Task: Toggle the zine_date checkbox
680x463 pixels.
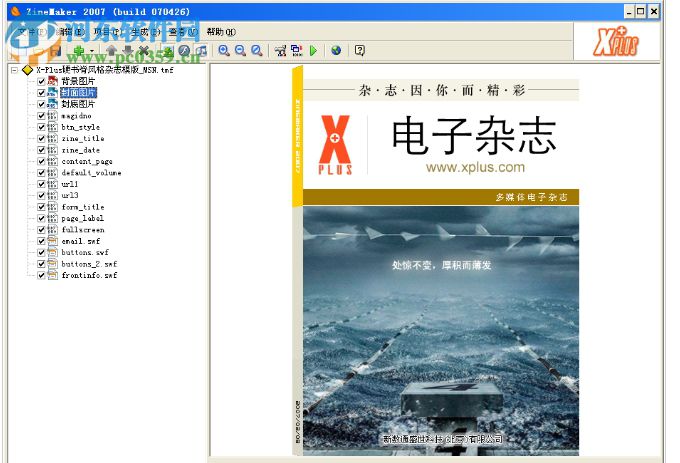Action: click(x=41, y=150)
